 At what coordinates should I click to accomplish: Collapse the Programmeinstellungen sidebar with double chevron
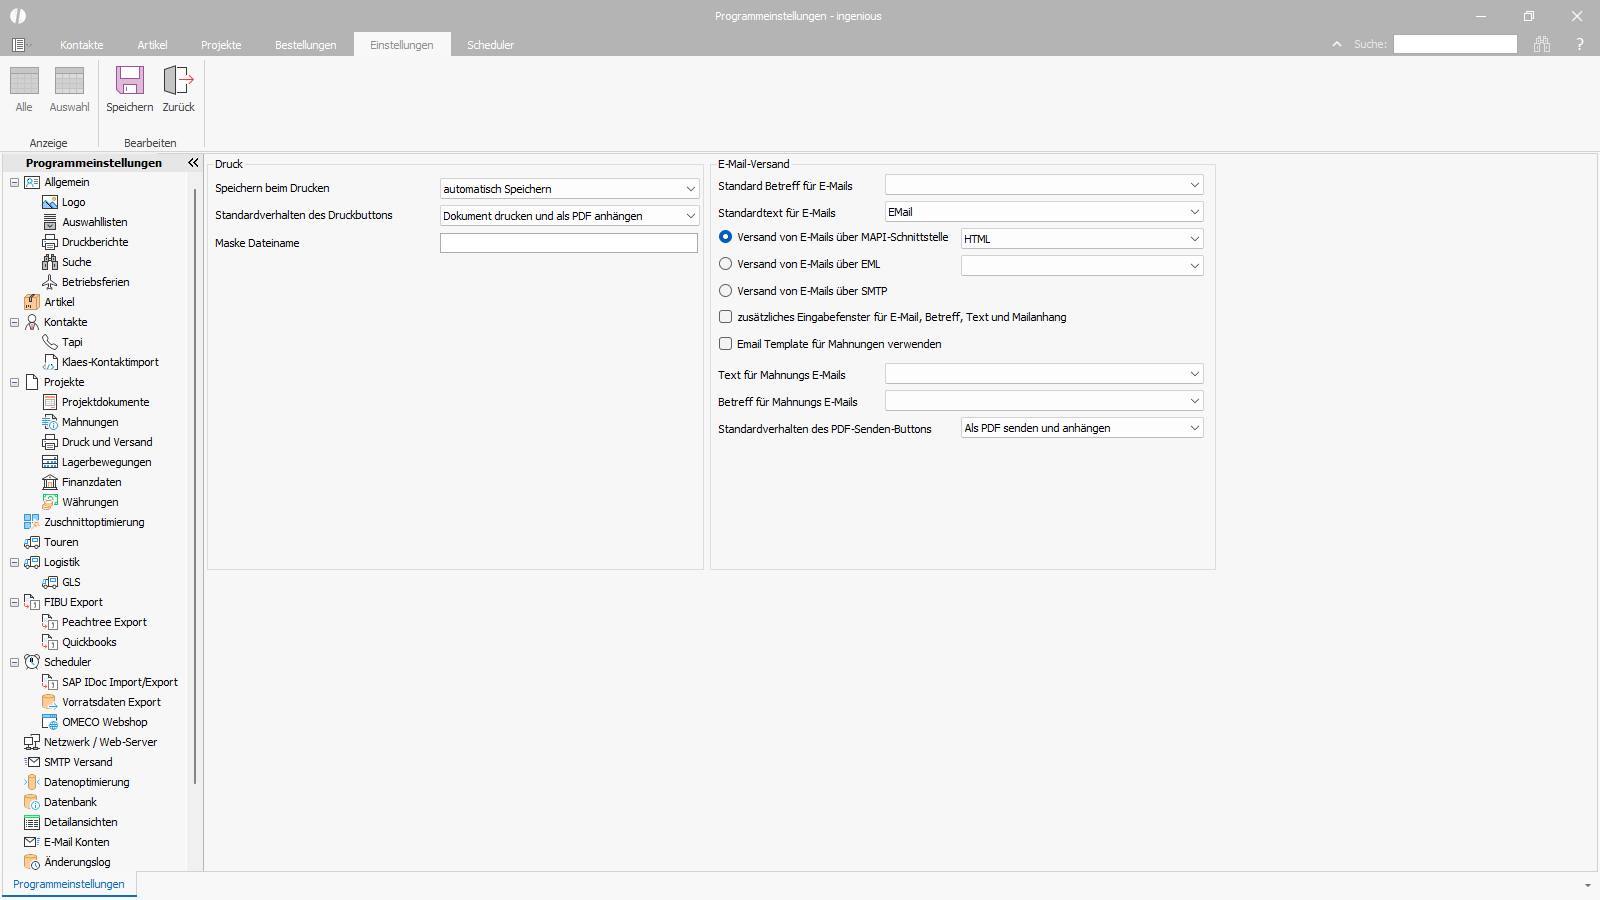click(193, 162)
